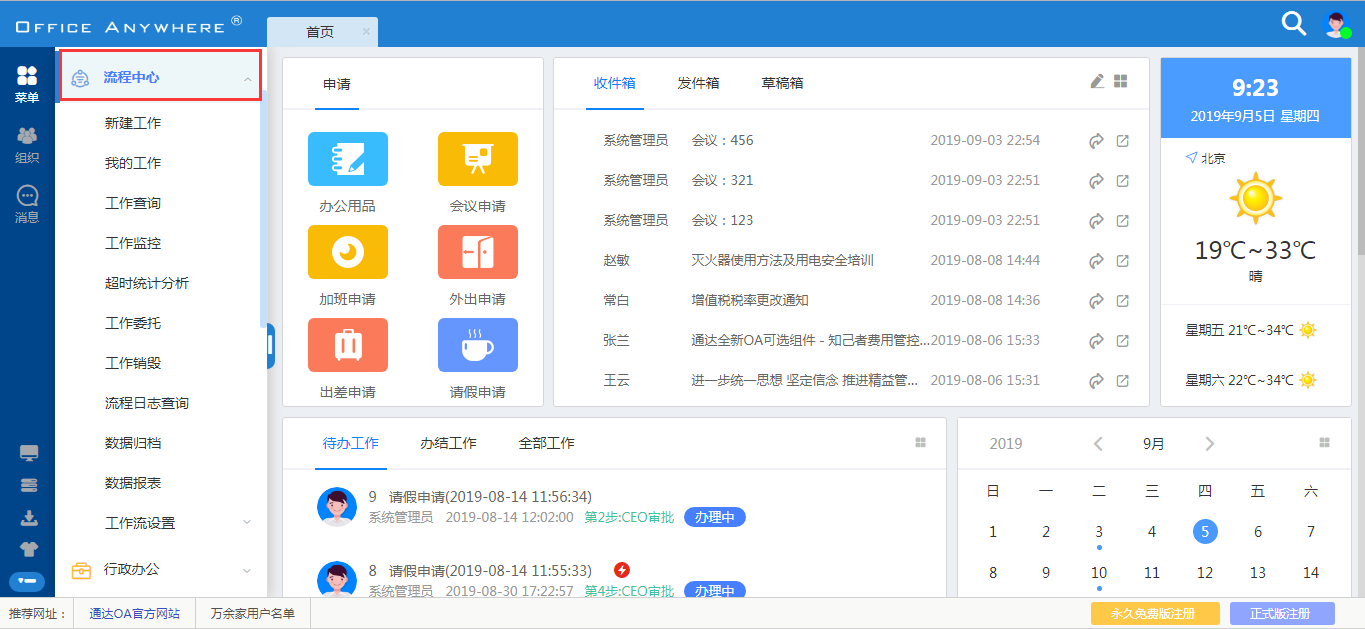Viewport: 1365px width, 629px height.
Task: Click the 永久免费版注册 button
Action: pos(1155,613)
